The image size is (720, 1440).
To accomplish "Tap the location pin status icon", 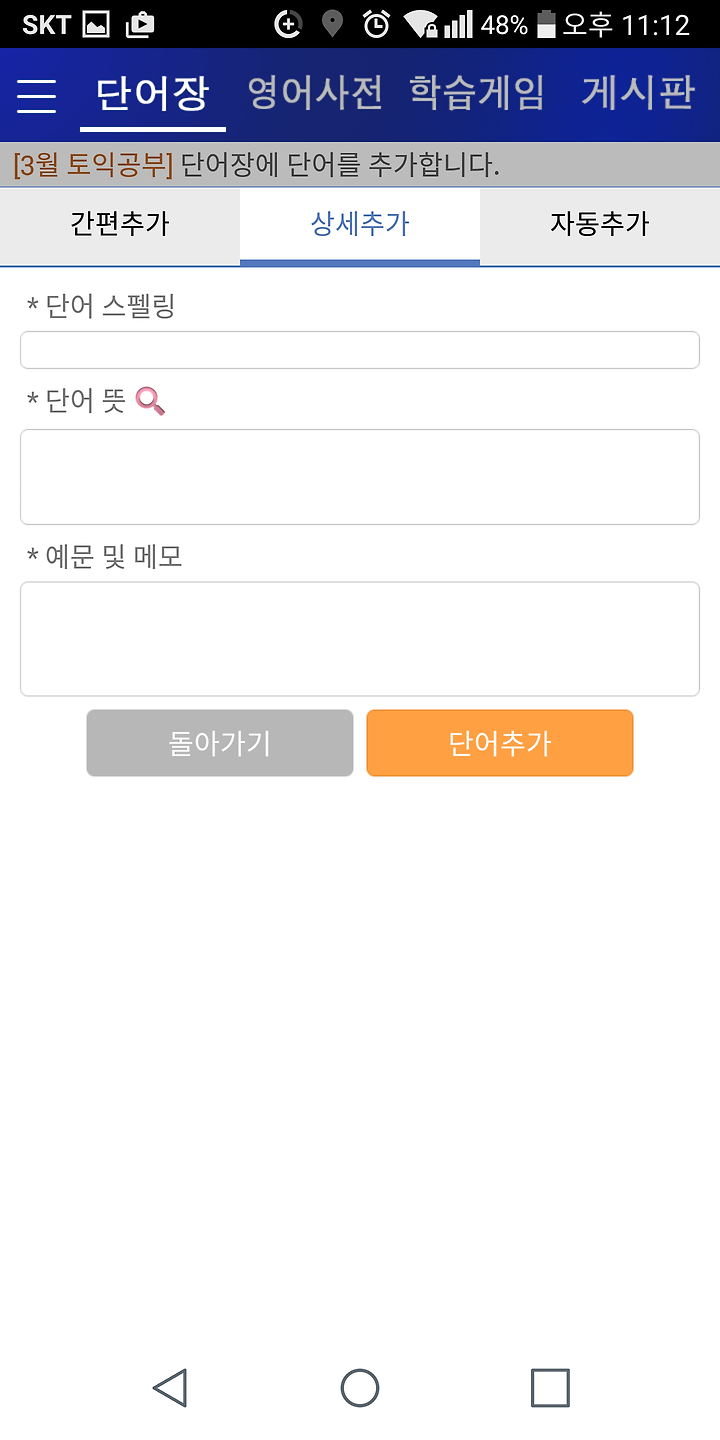I will pyautogui.click(x=332, y=24).
